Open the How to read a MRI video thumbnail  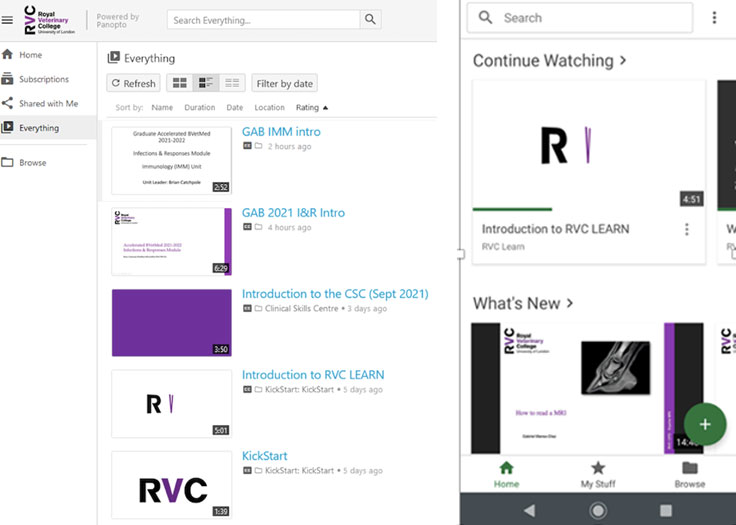tap(588, 388)
